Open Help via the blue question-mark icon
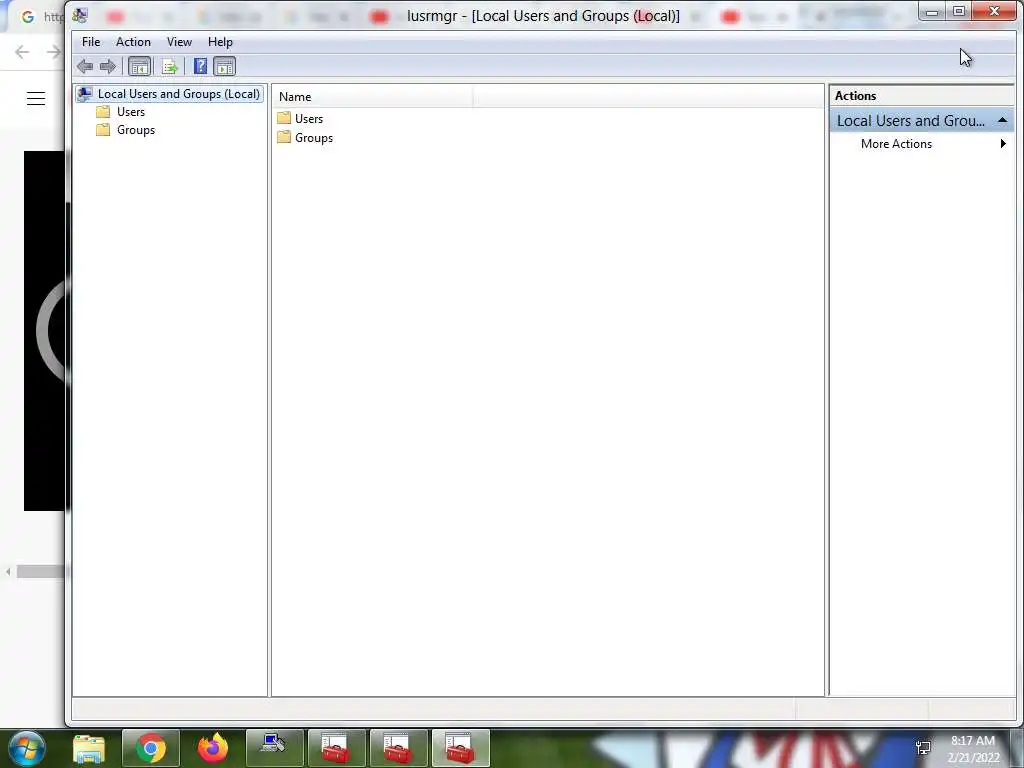The width and height of the screenshot is (1024, 768). pyautogui.click(x=200, y=66)
